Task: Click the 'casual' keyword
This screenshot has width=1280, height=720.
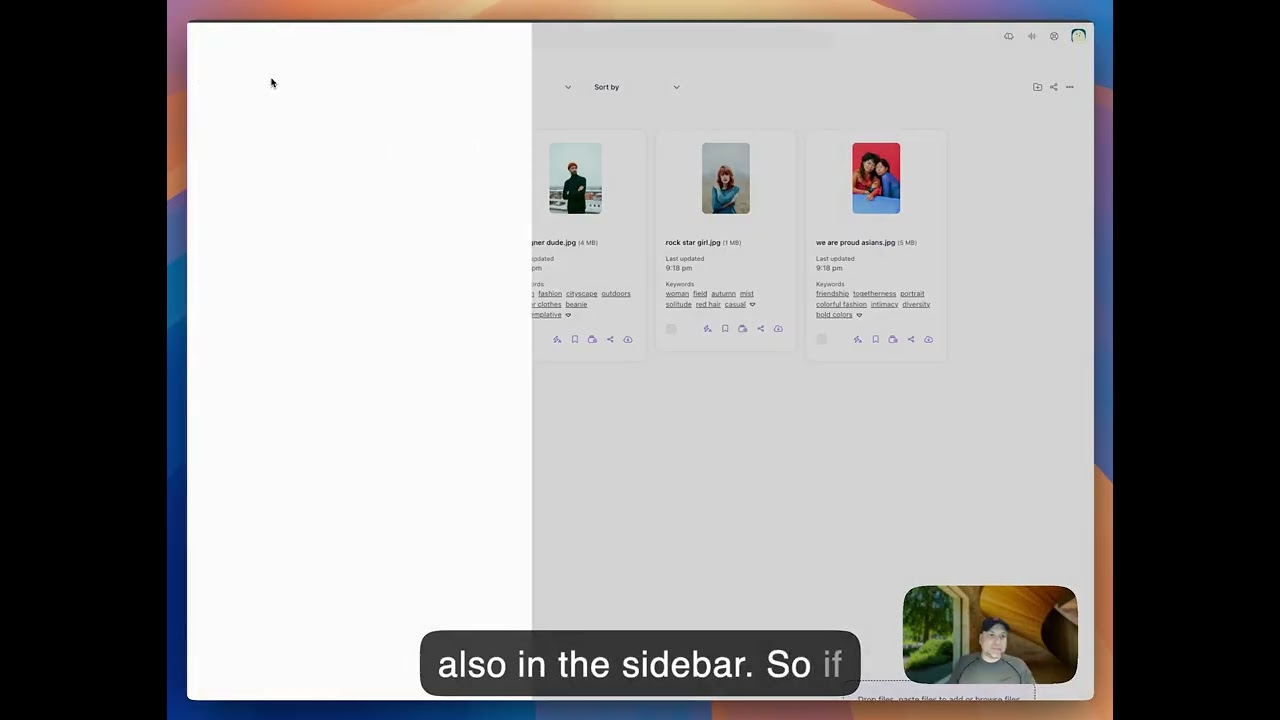Action: (735, 304)
